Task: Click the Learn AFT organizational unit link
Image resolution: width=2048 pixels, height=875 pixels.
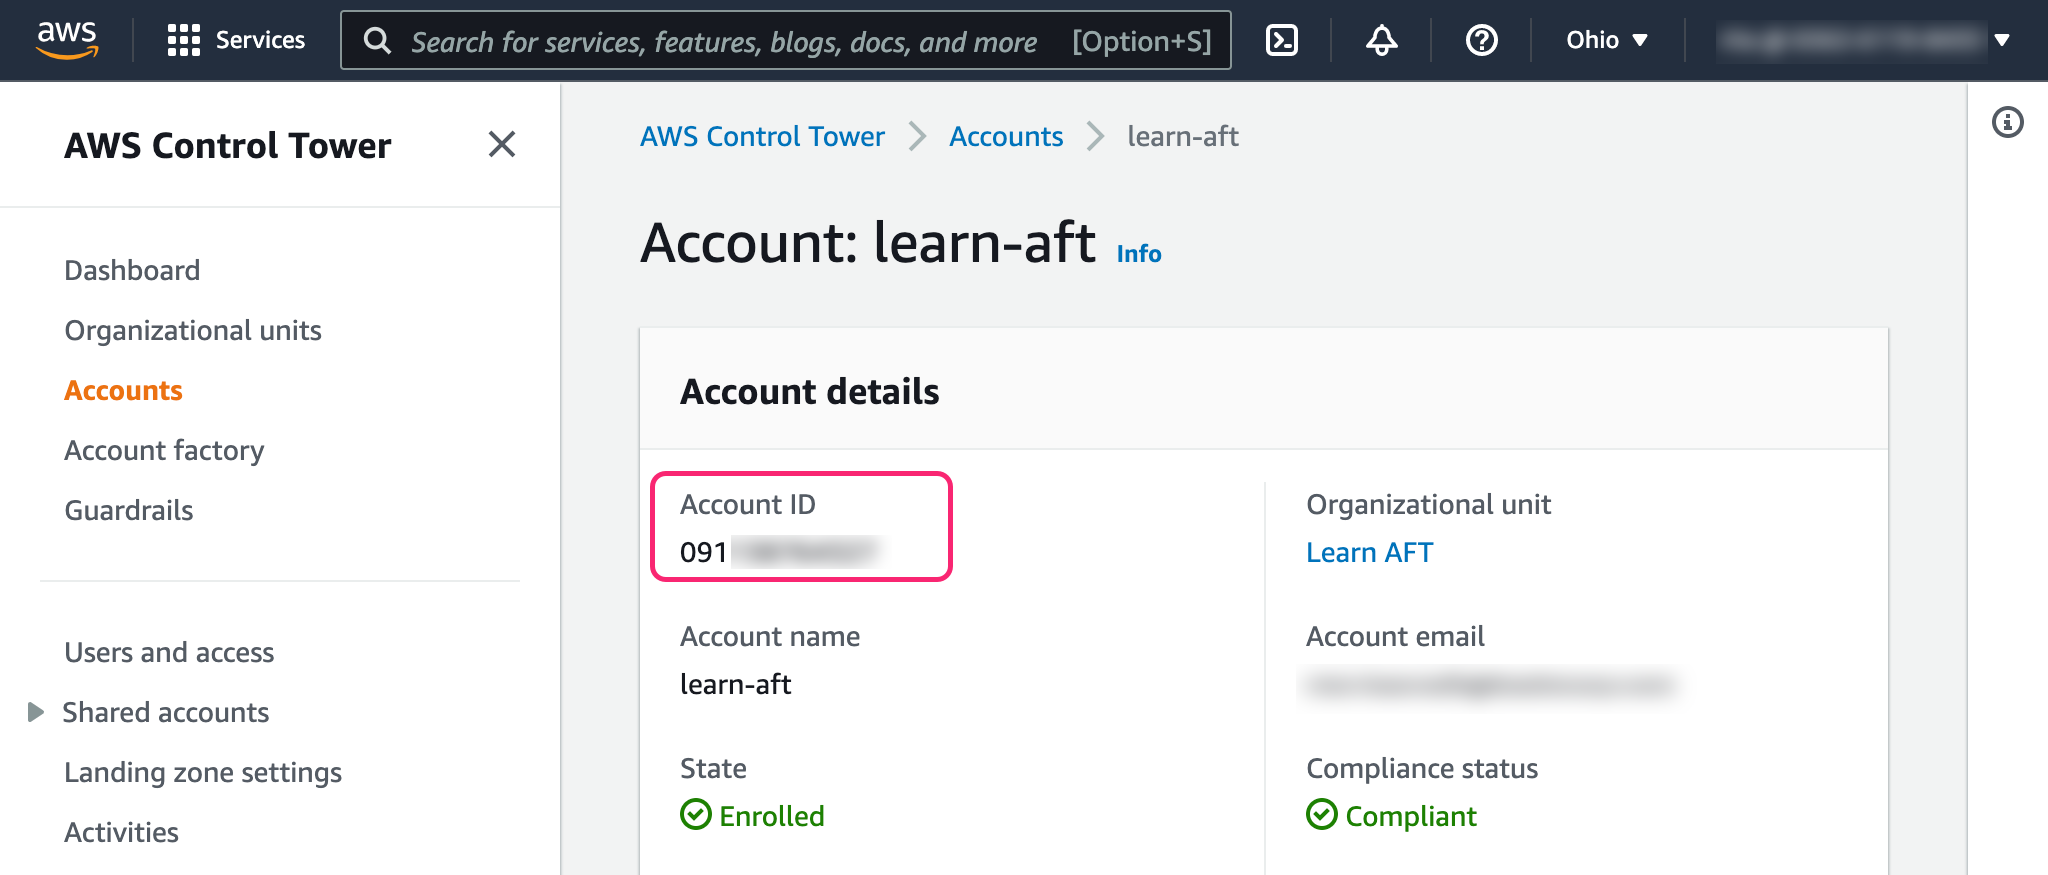Action: 1369,552
